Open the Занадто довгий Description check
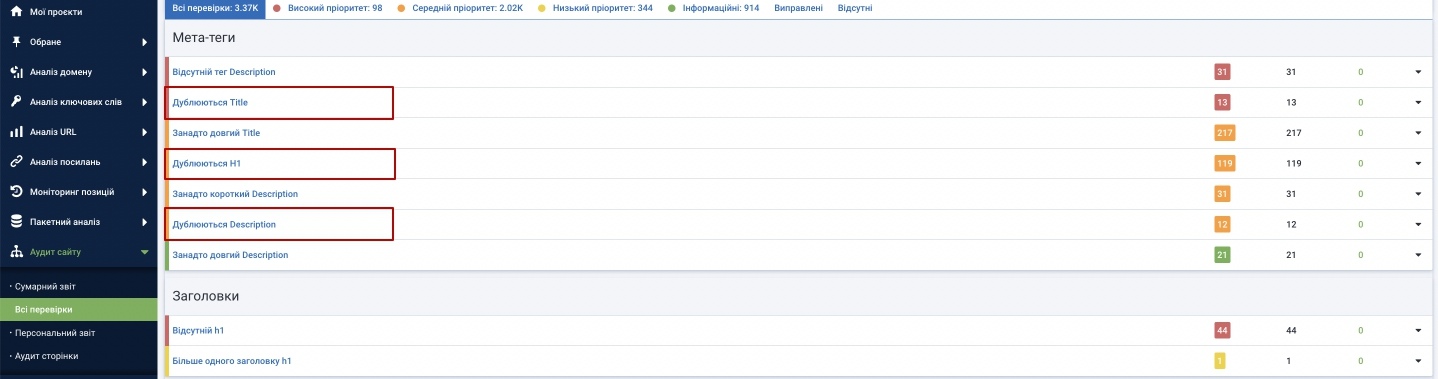The height and width of the screenshot is (379, 1438). [x=230, y=255]
